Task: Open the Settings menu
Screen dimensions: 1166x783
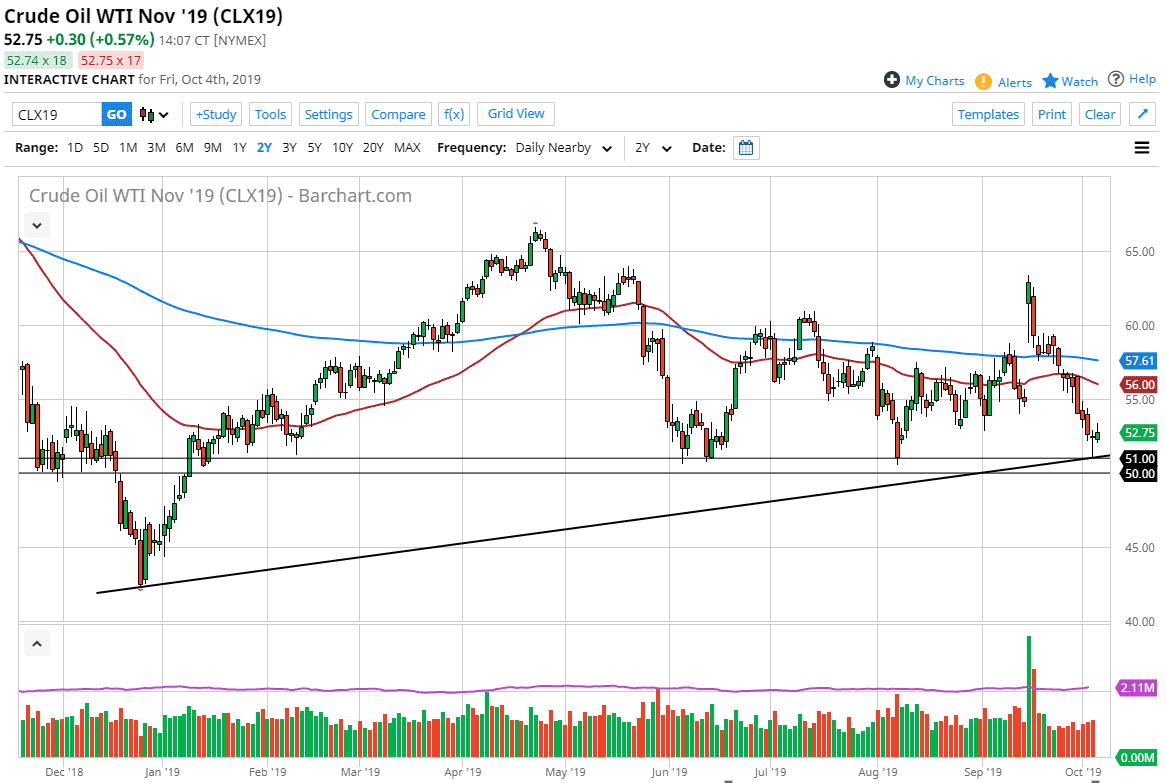Action: (328, 114)
